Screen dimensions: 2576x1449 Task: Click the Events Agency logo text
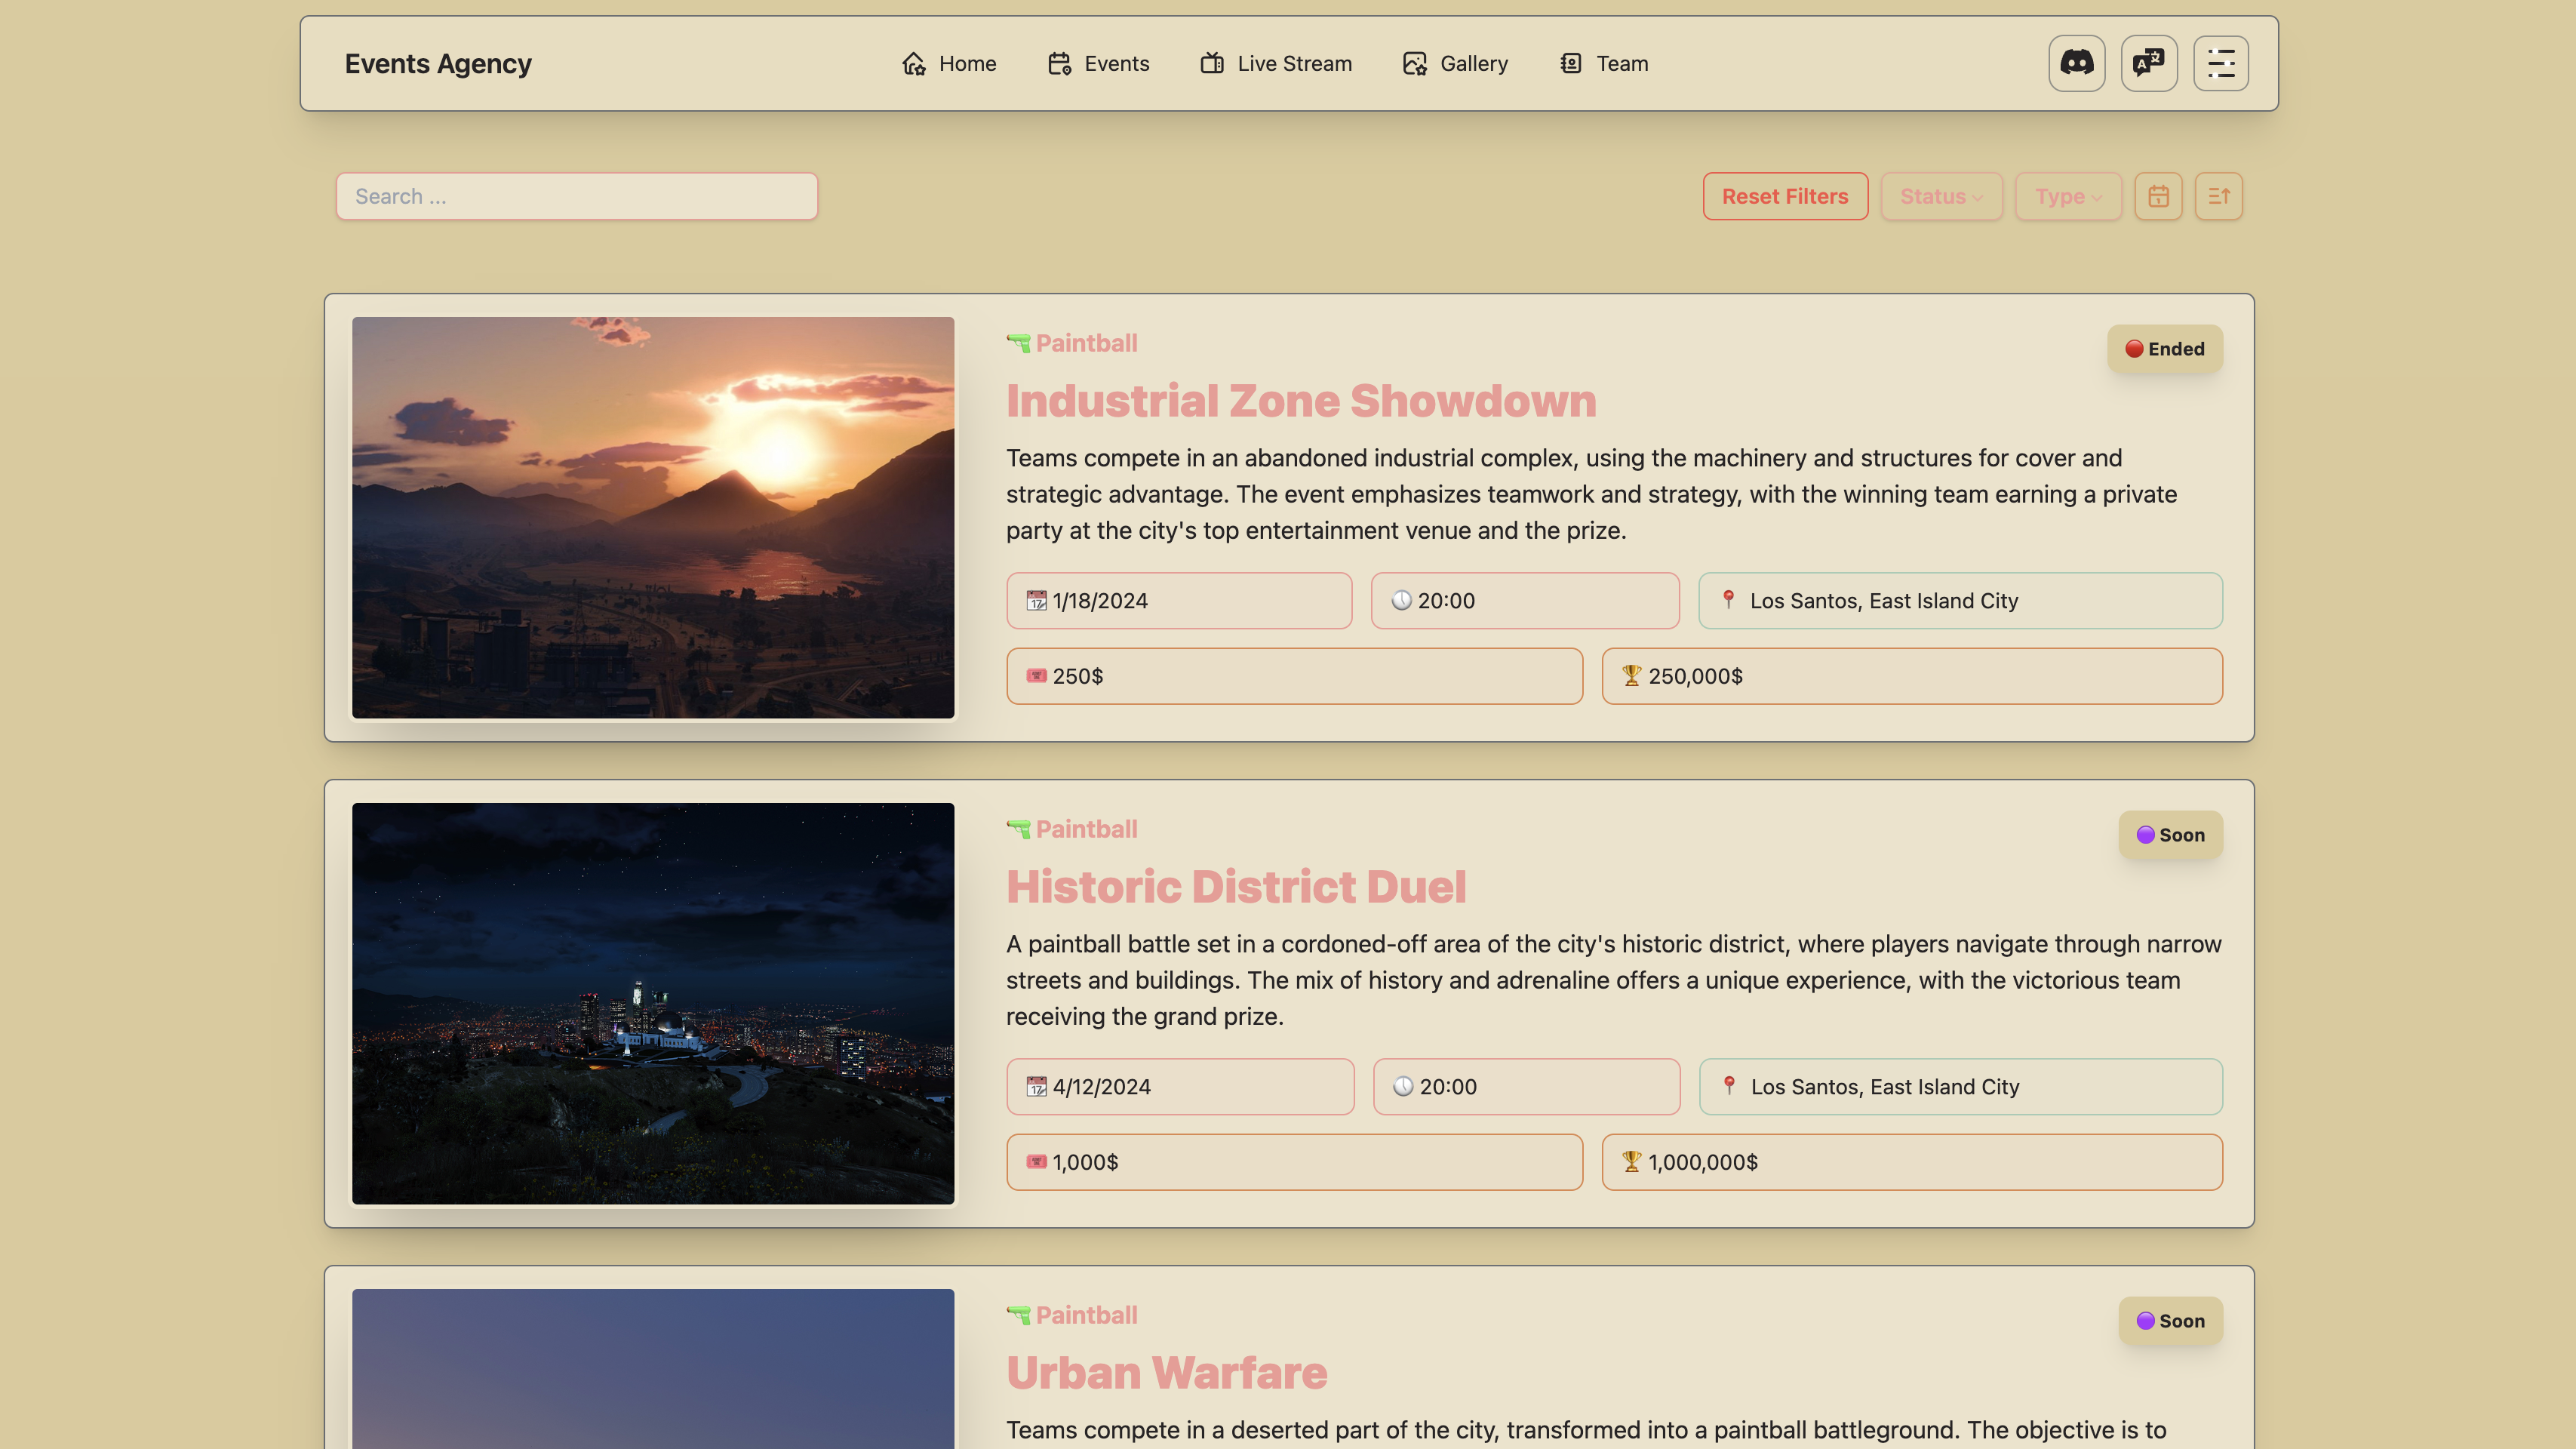click(437, 63)
